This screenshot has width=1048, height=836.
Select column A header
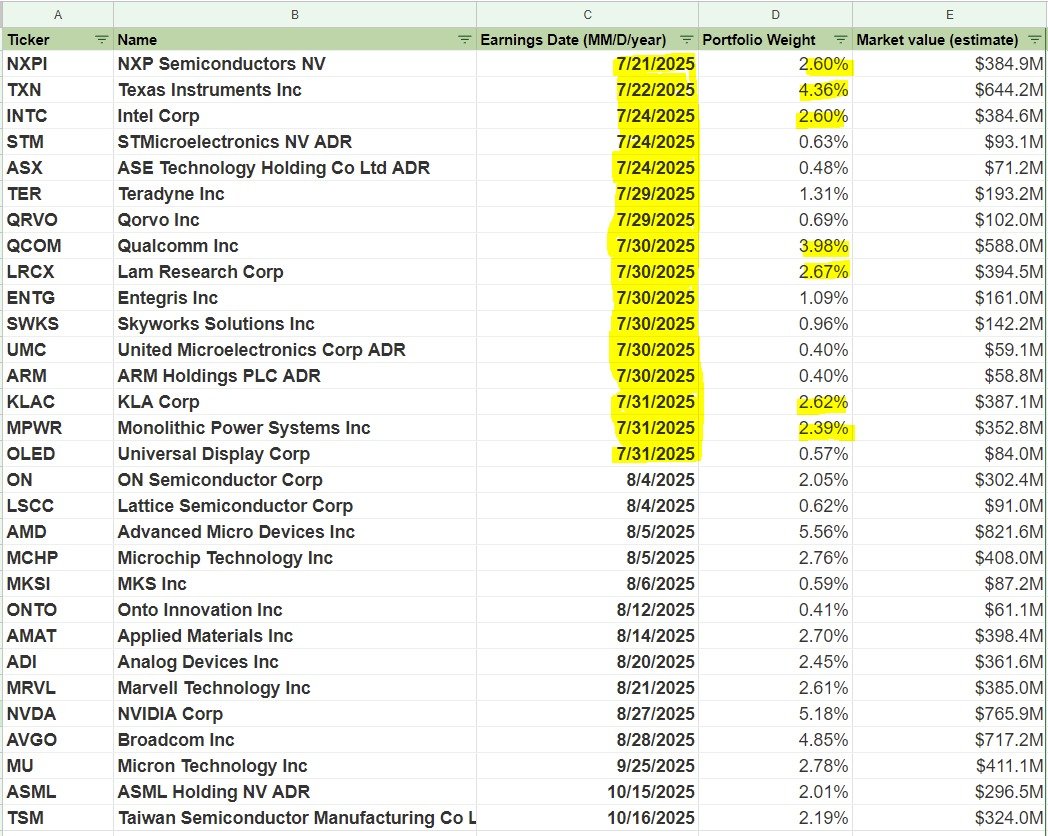click(58, 14)
